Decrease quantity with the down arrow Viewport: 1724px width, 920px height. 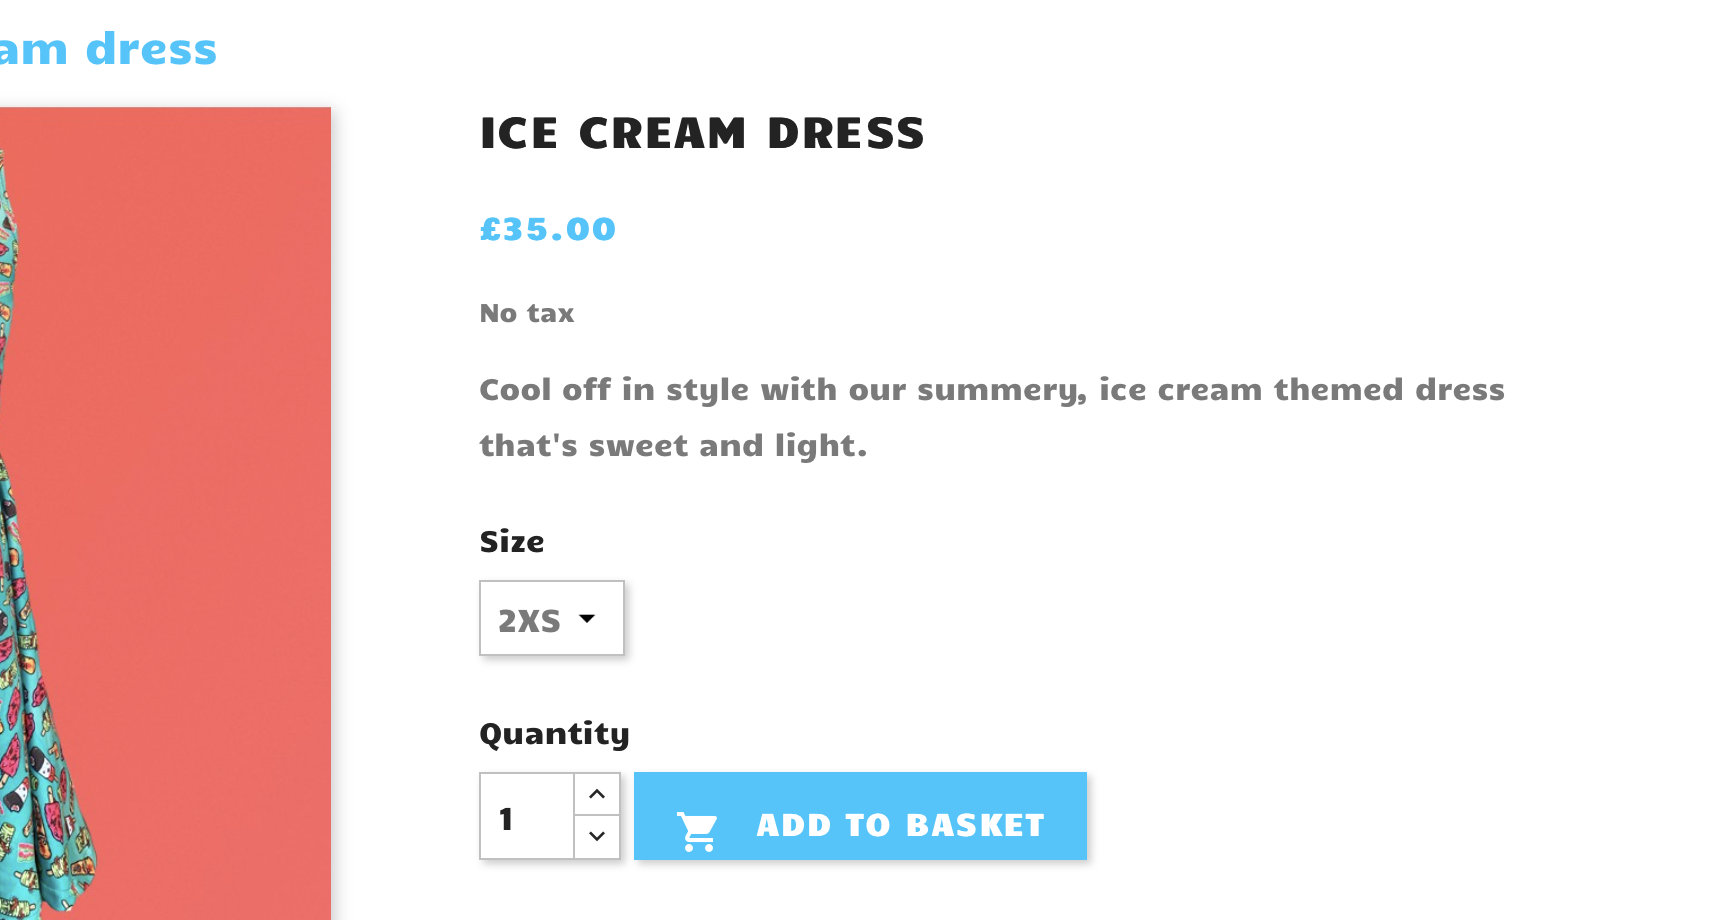pyautogui.click(x=597, y=836)
